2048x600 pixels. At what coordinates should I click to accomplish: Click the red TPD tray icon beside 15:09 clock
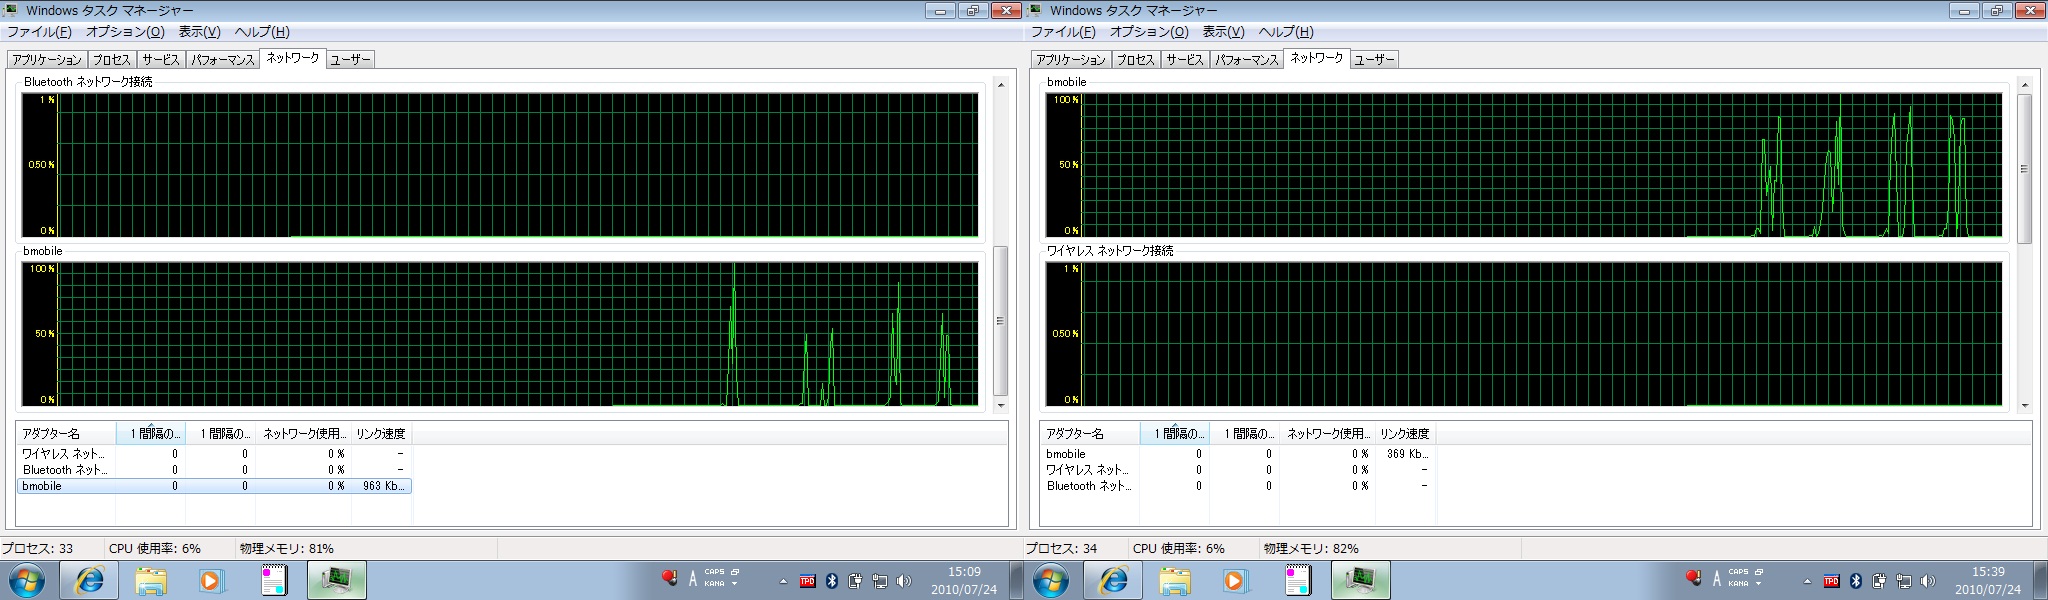(x=807, y=581)
